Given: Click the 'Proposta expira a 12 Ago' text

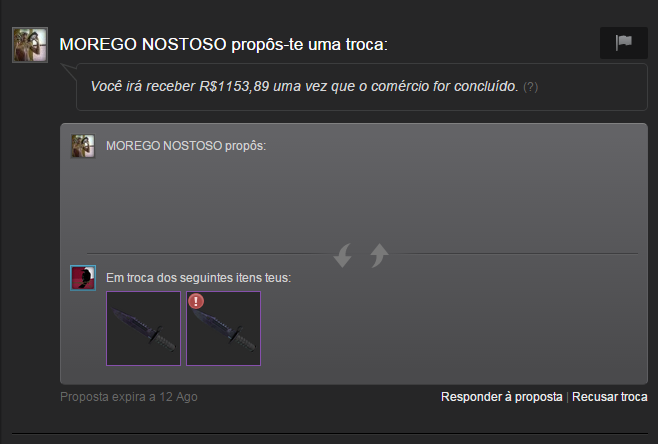Looking at the screenshot, I should (129, 397).
